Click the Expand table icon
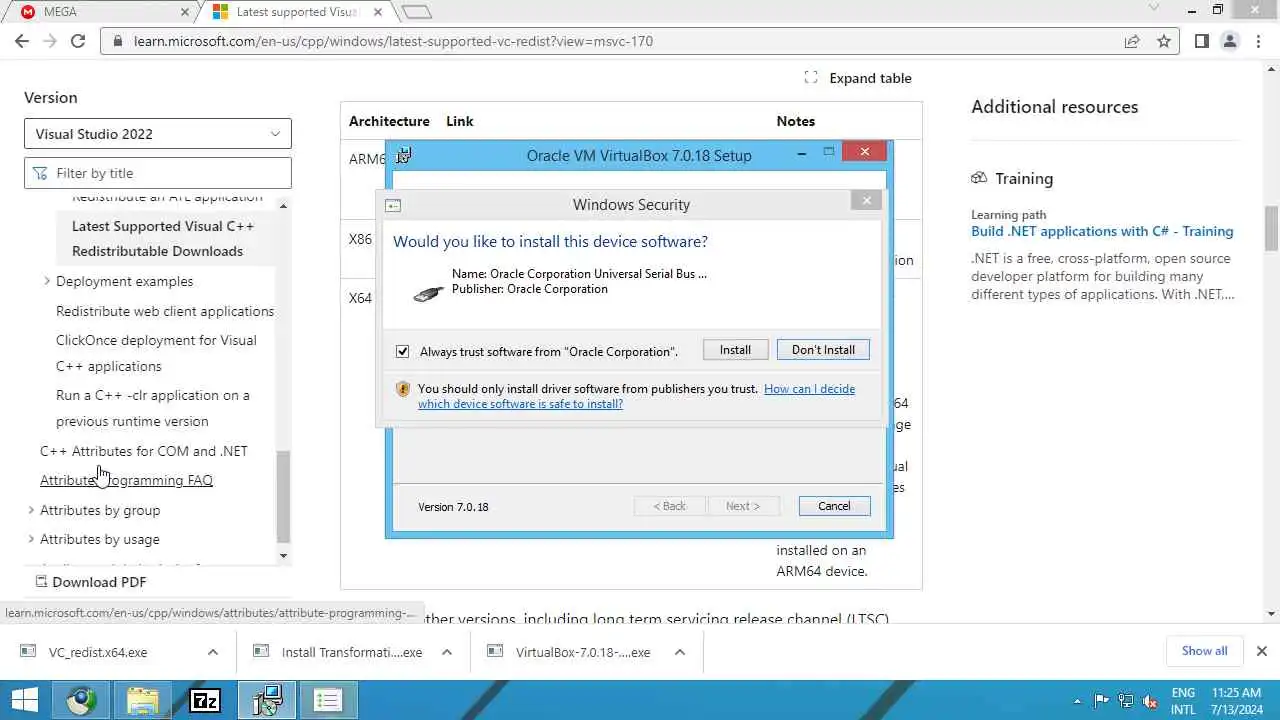 click(x=811, y=78)
